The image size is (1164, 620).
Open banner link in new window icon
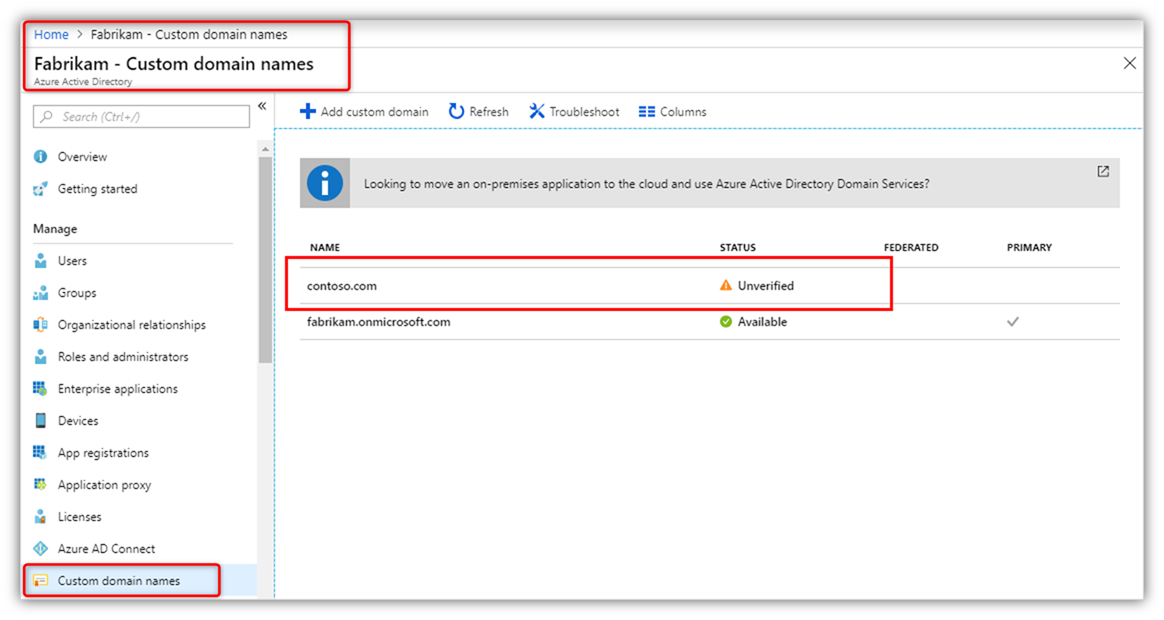[1103, 172]
